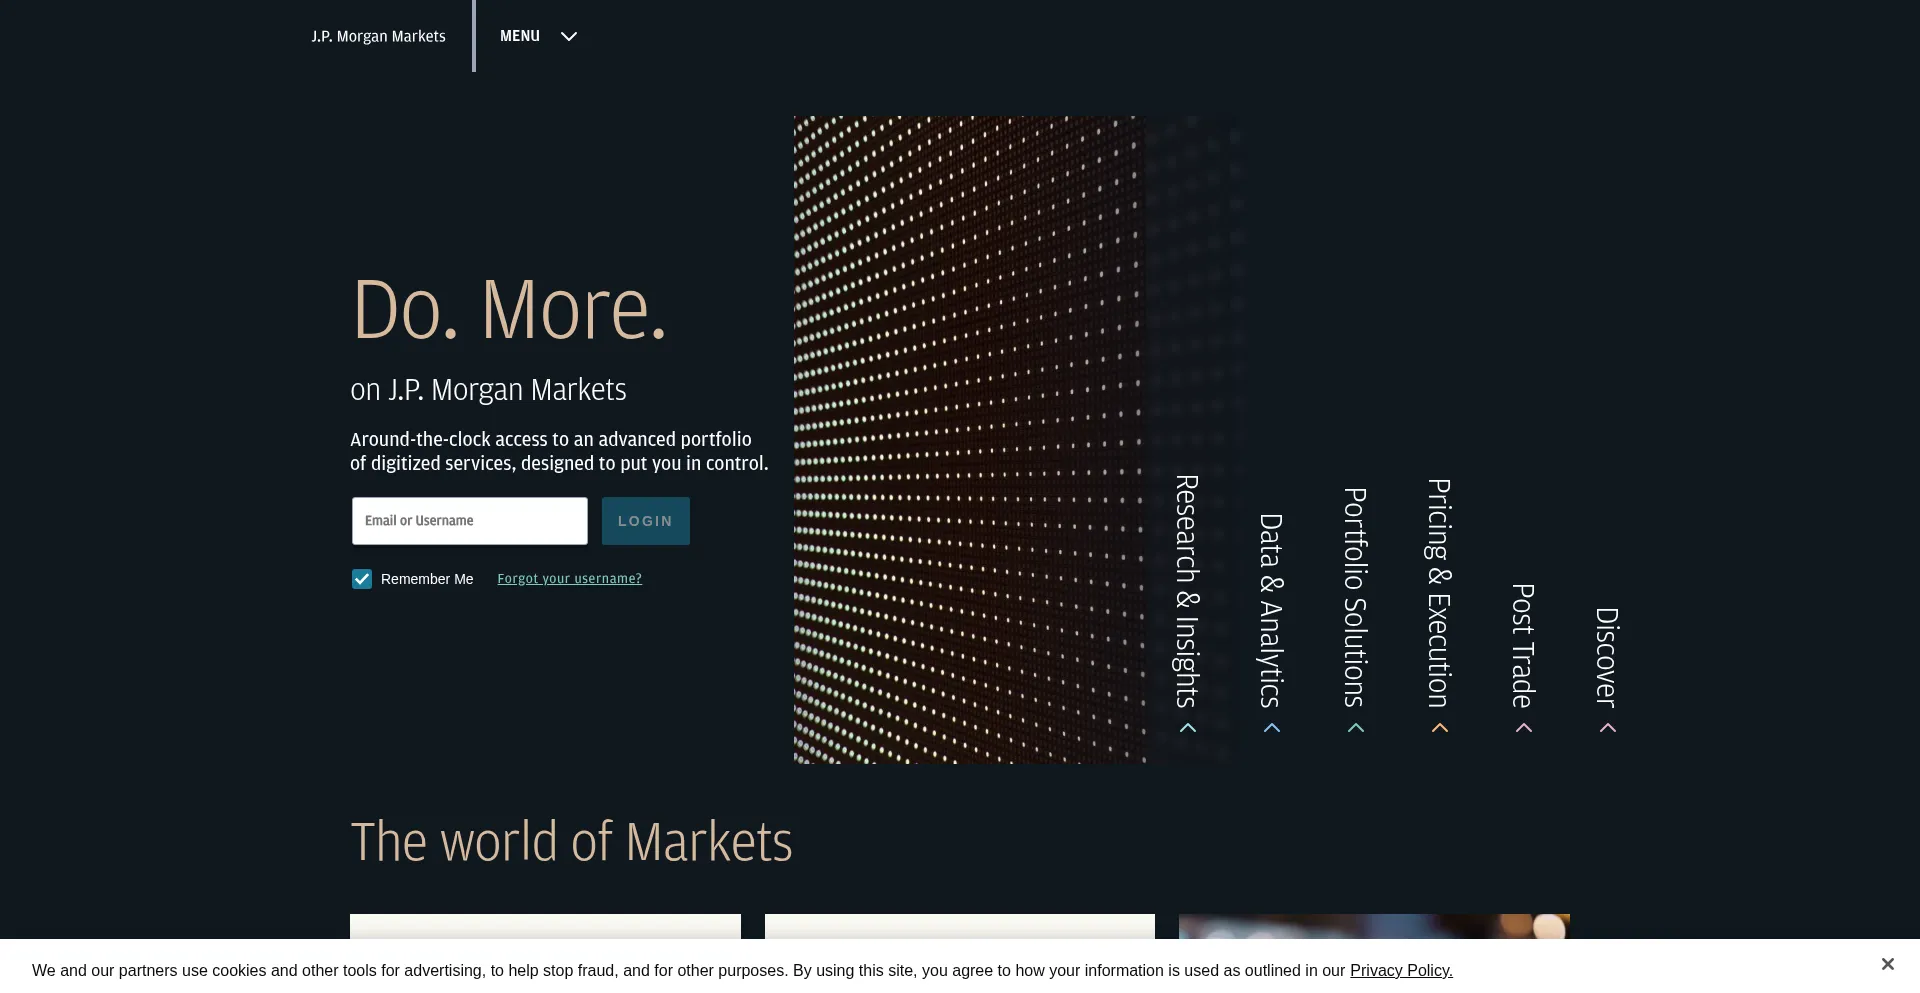Click the LOGIN button

[646, 521]
